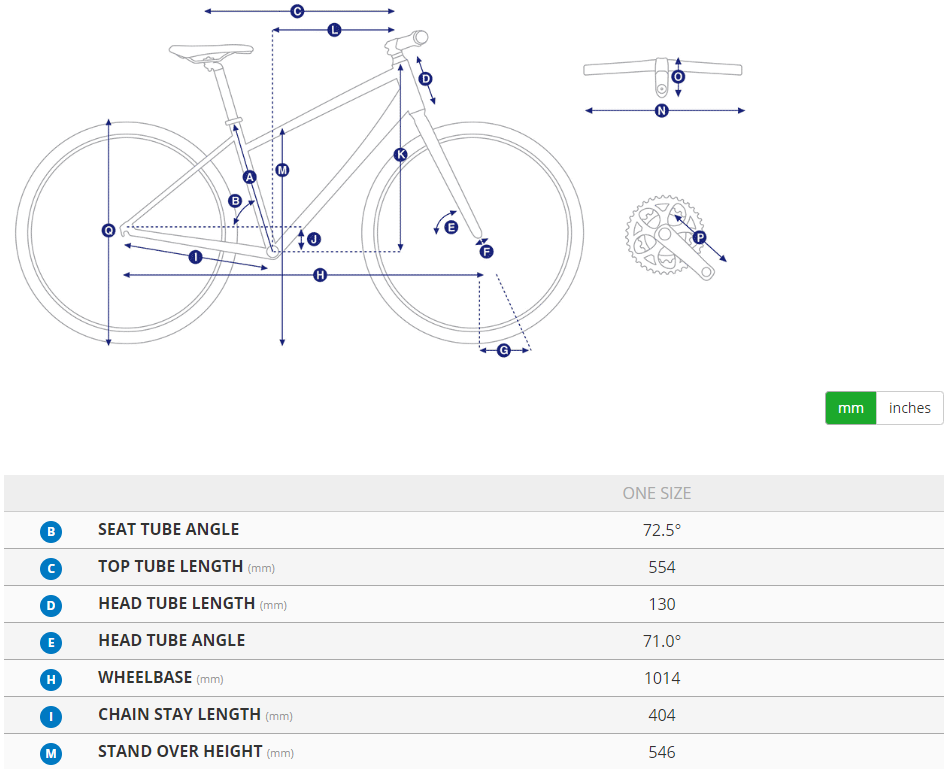Click the blue C icon beside Top Tube Length
The height and width of the screenshot is (769, 948).
[x=51, y=569]
